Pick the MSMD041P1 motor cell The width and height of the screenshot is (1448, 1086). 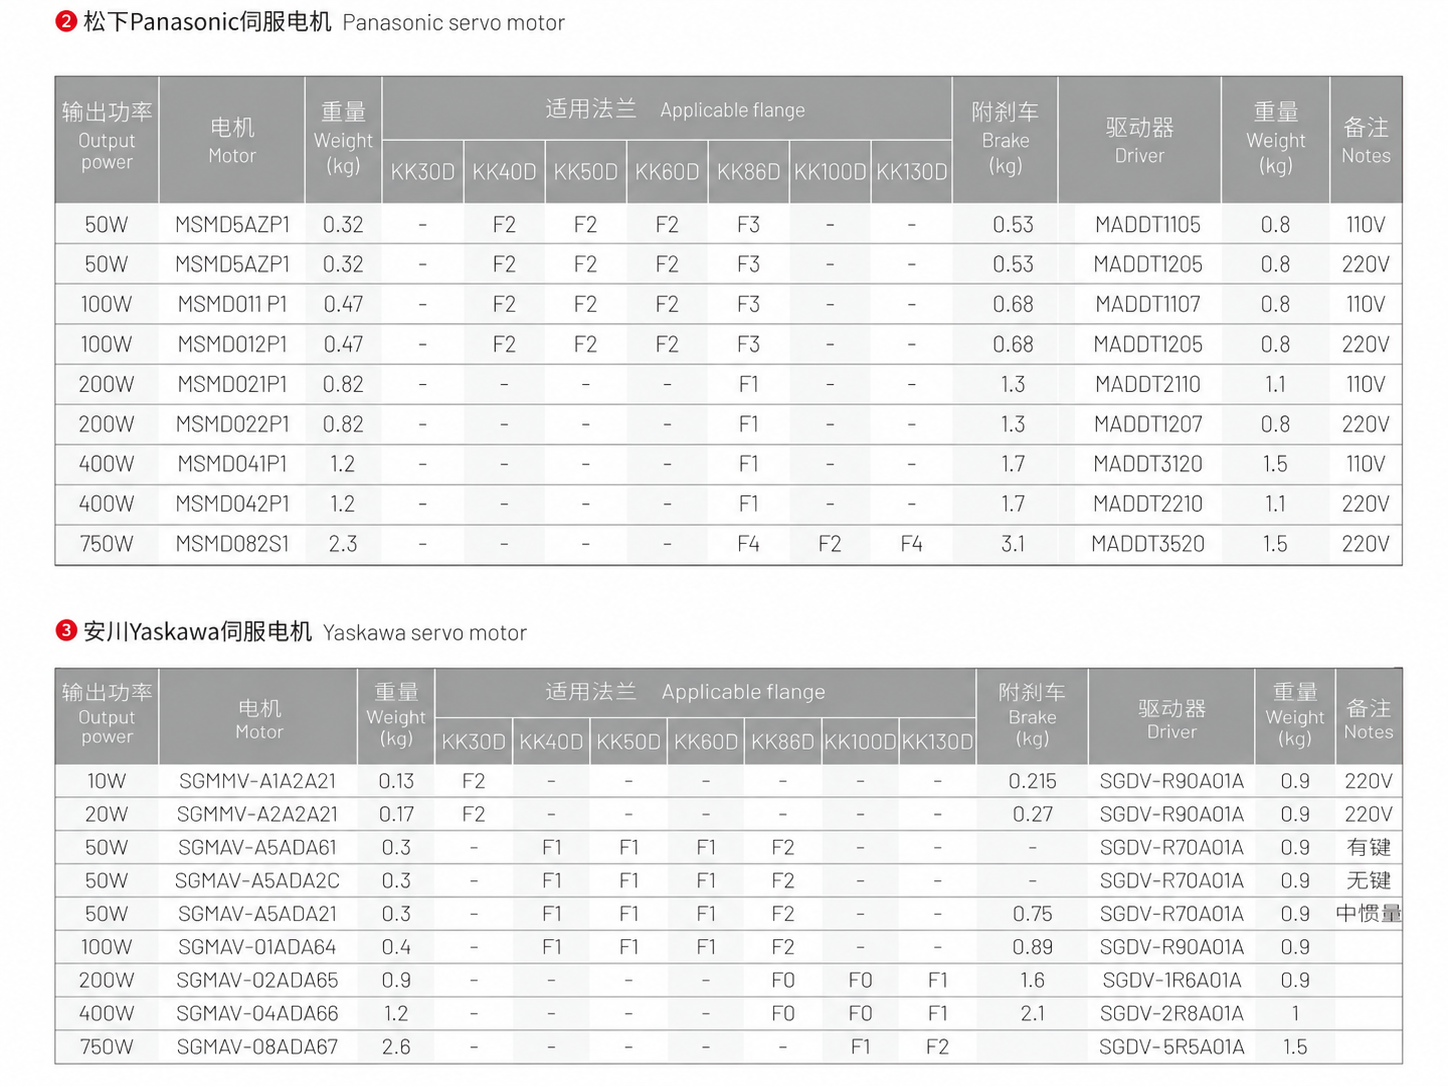[x=232, y=464]
